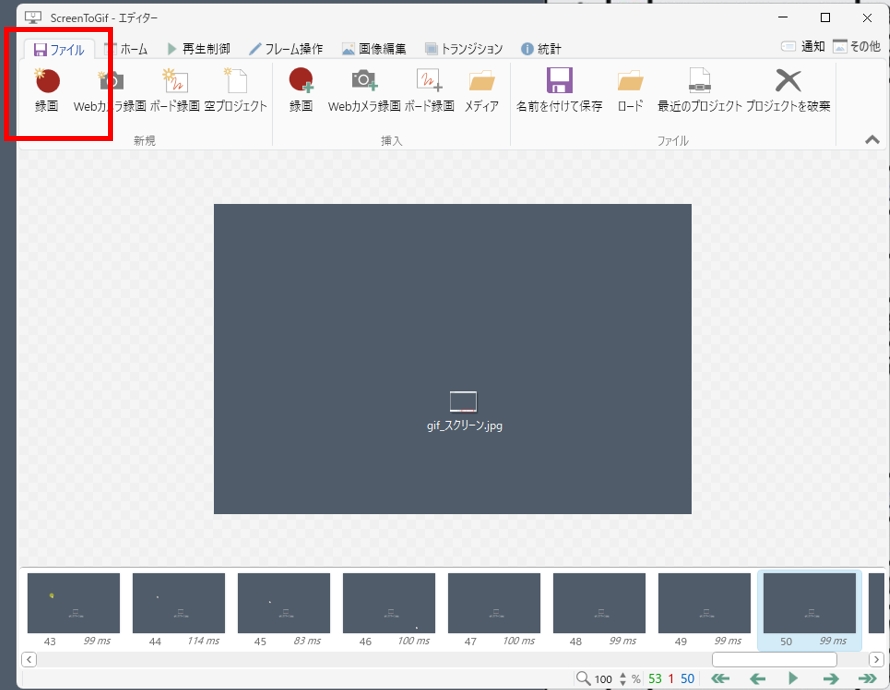Click the horizontal frame list scrollbar thumb
The image size is (890, 690).
click(774, 660)
